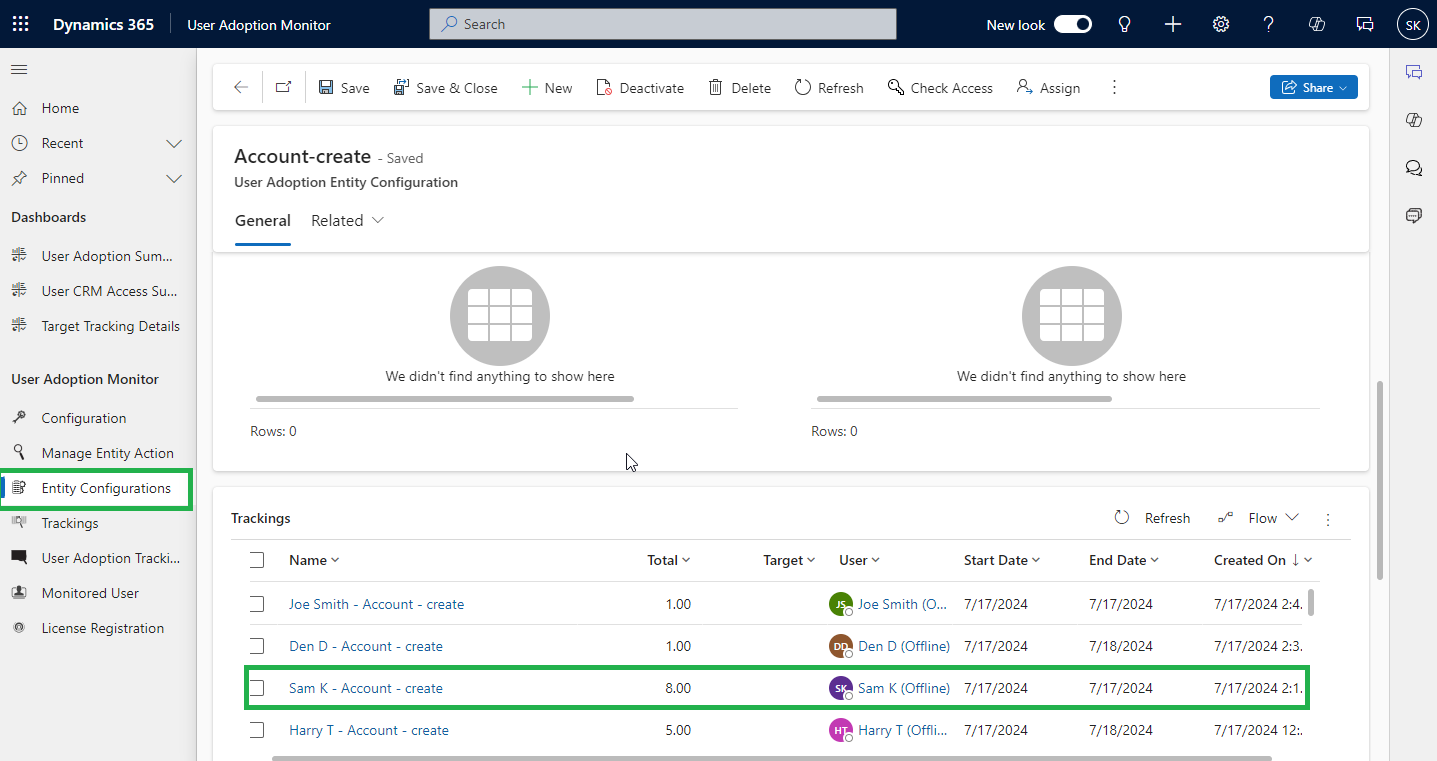The width and height of the screenshot is (1437, 761).
Task: Click the plus quick create icon
Action: click(1173, 24)
